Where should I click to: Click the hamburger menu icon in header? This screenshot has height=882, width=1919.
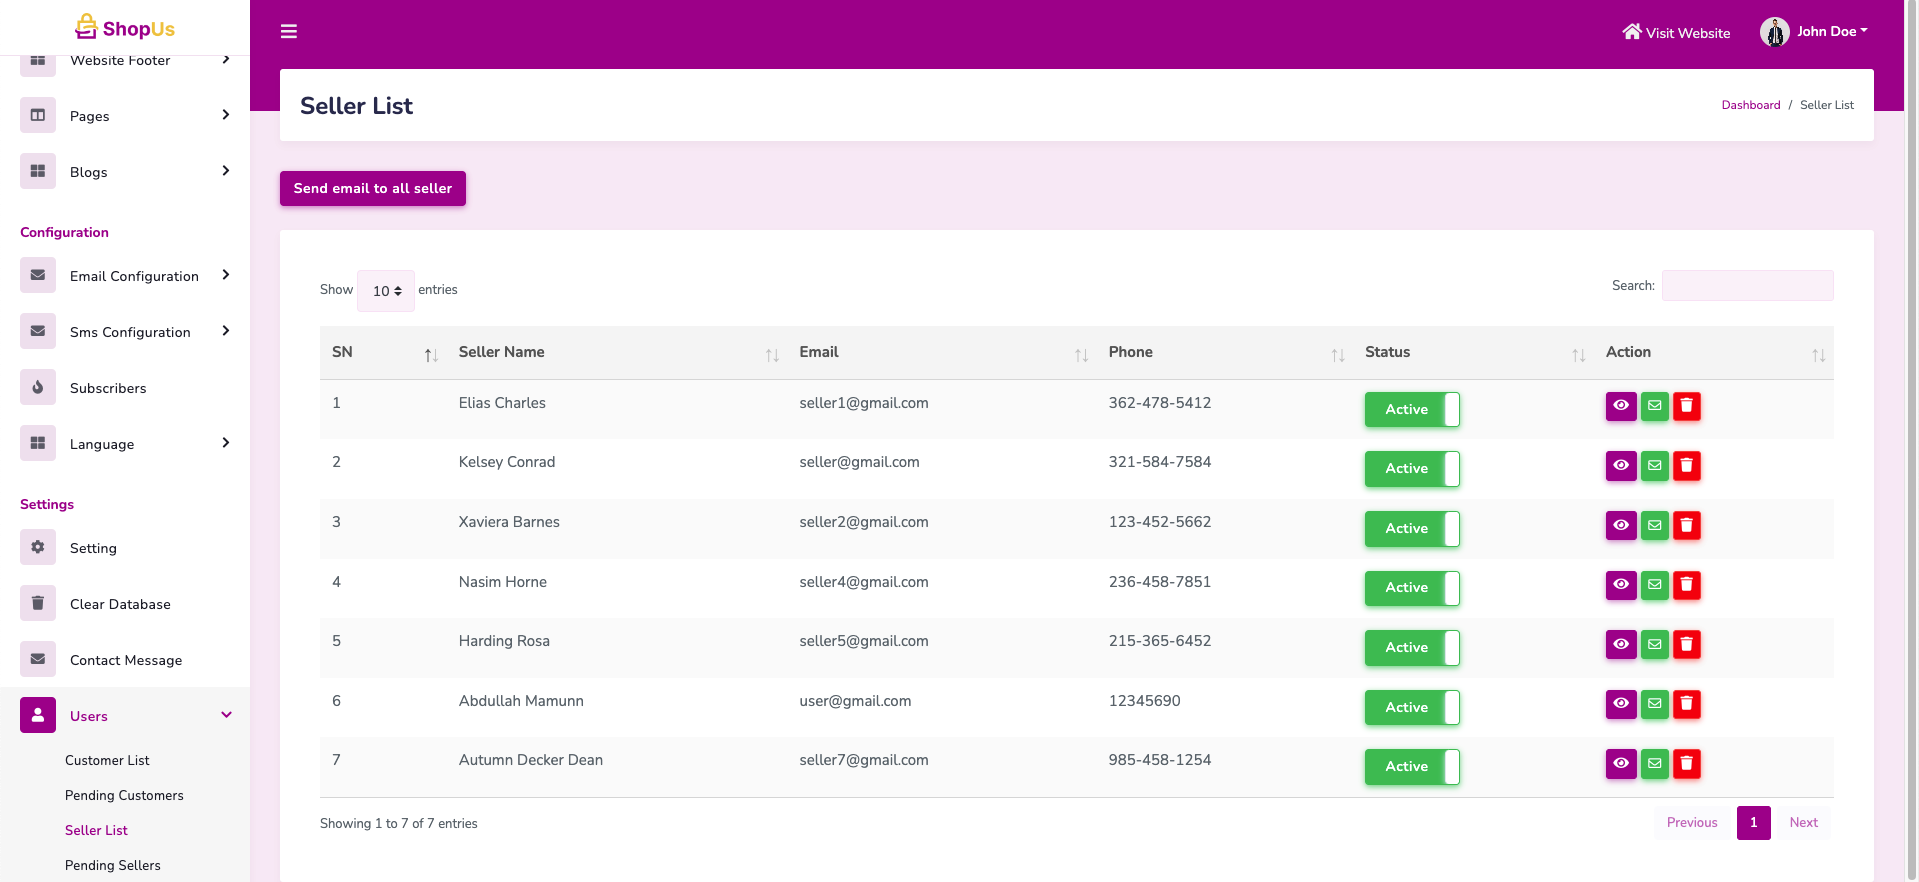(x=289, y=32)
